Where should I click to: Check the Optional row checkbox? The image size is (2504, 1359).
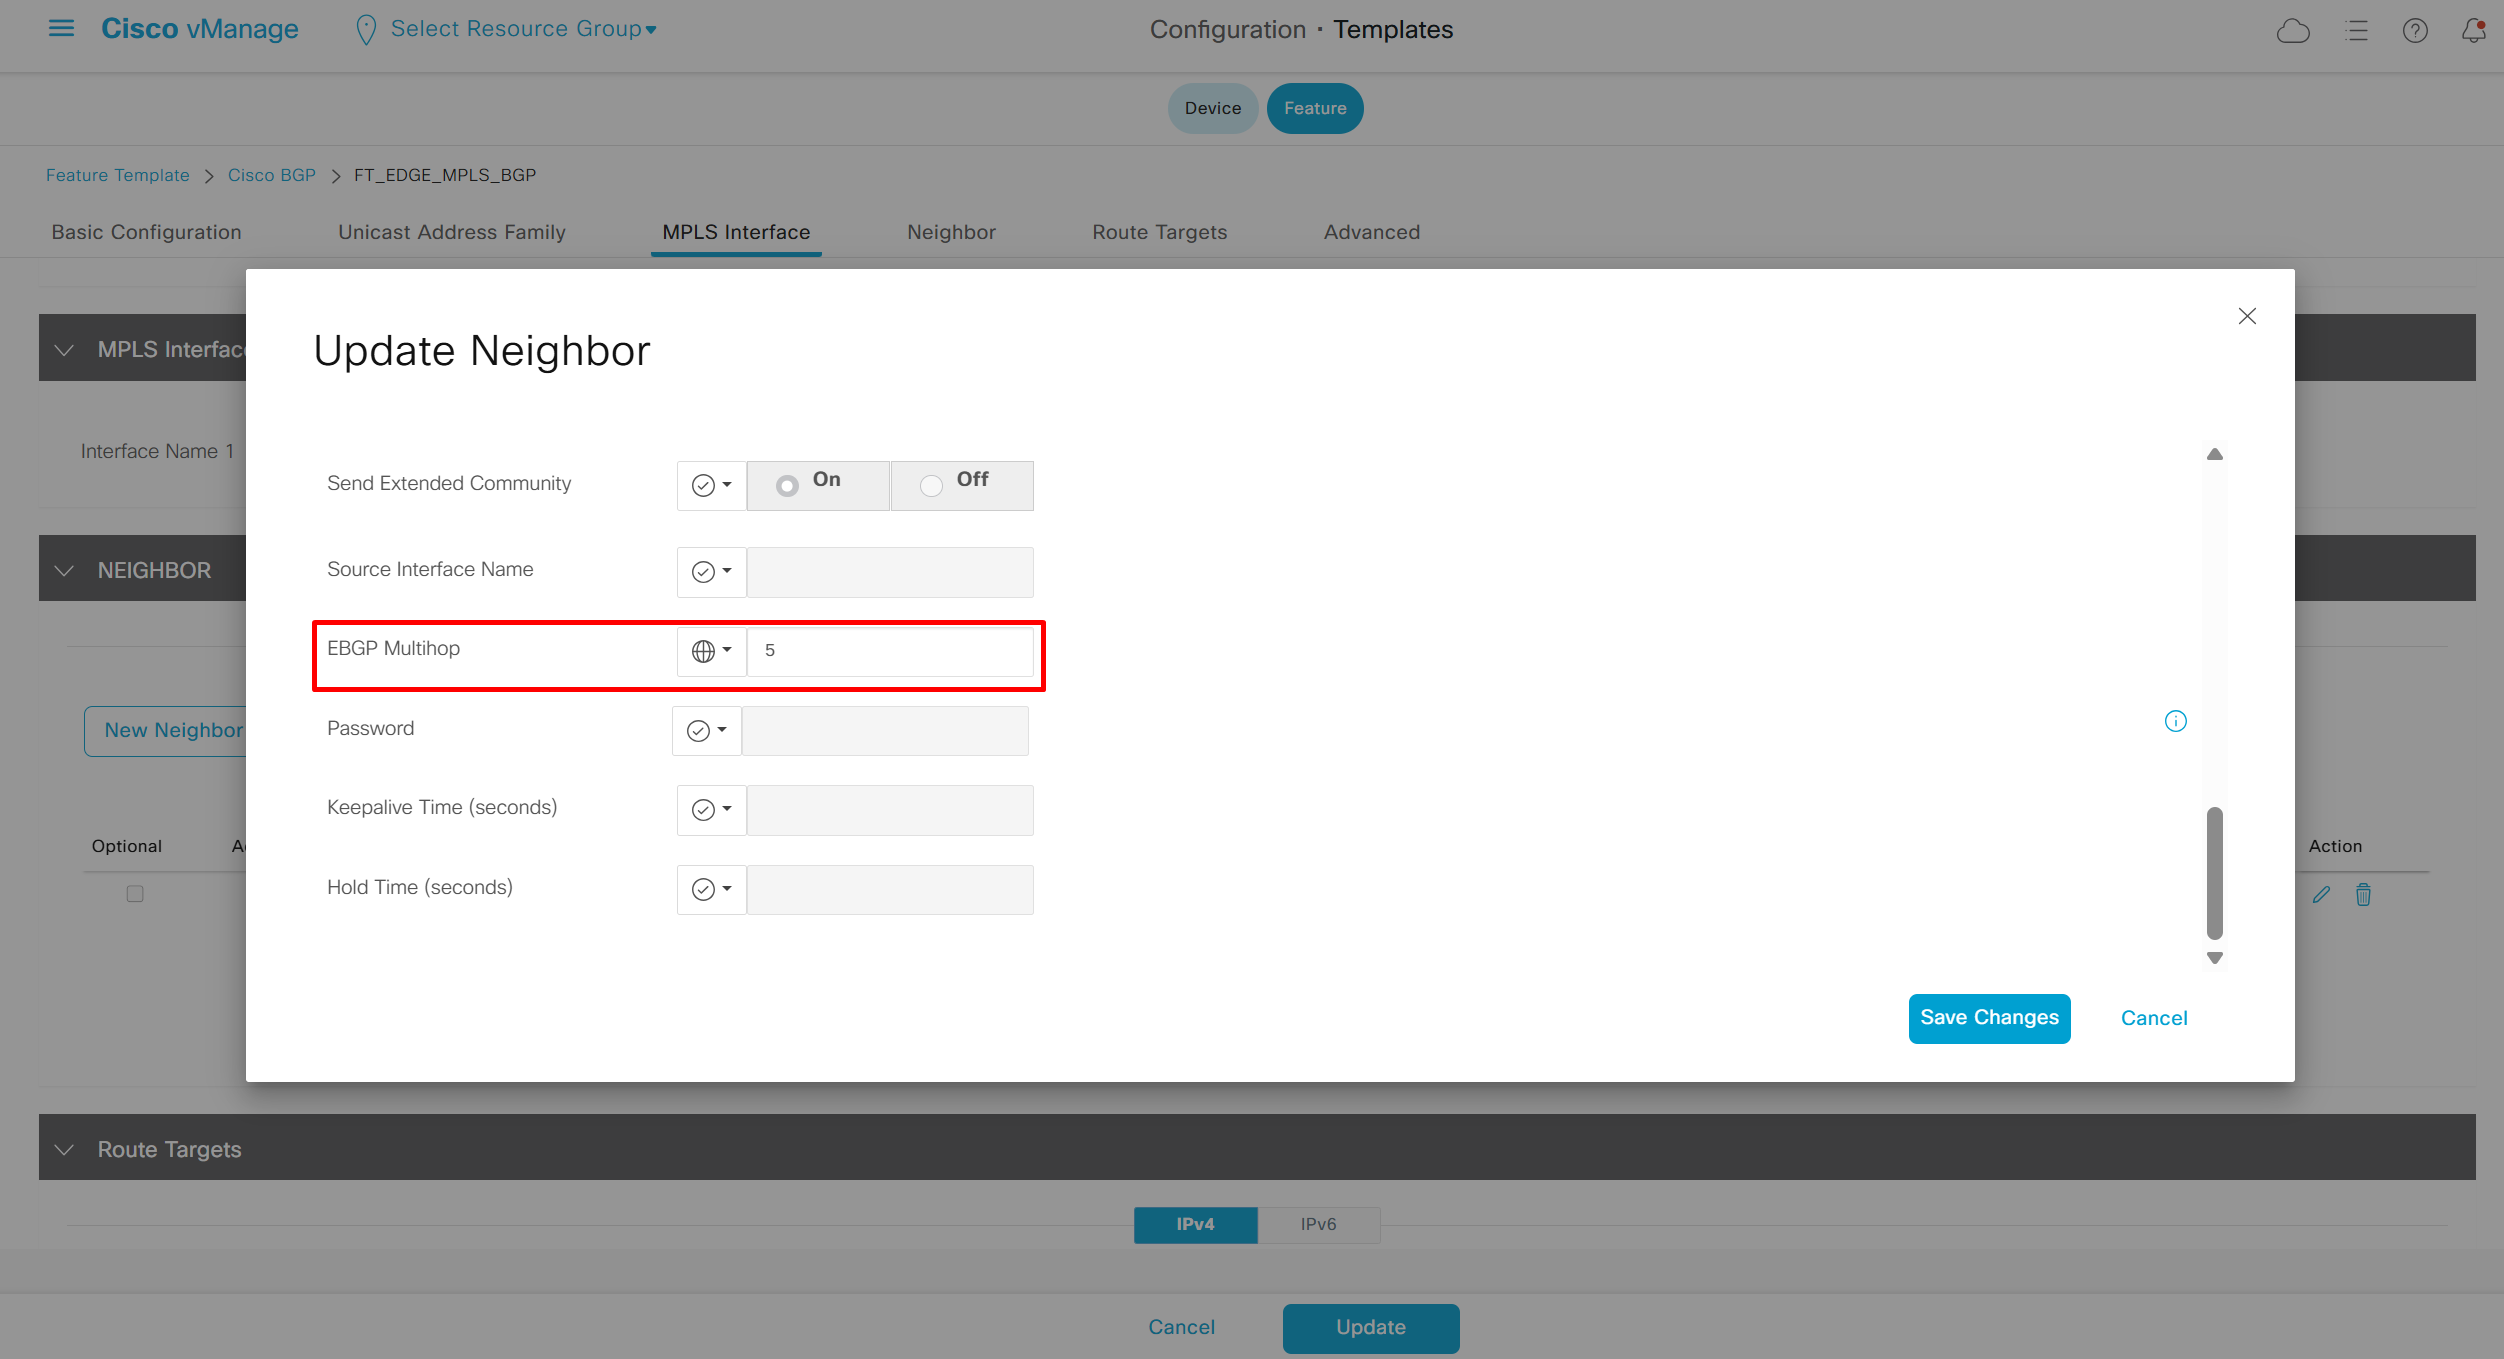point(135,894)
